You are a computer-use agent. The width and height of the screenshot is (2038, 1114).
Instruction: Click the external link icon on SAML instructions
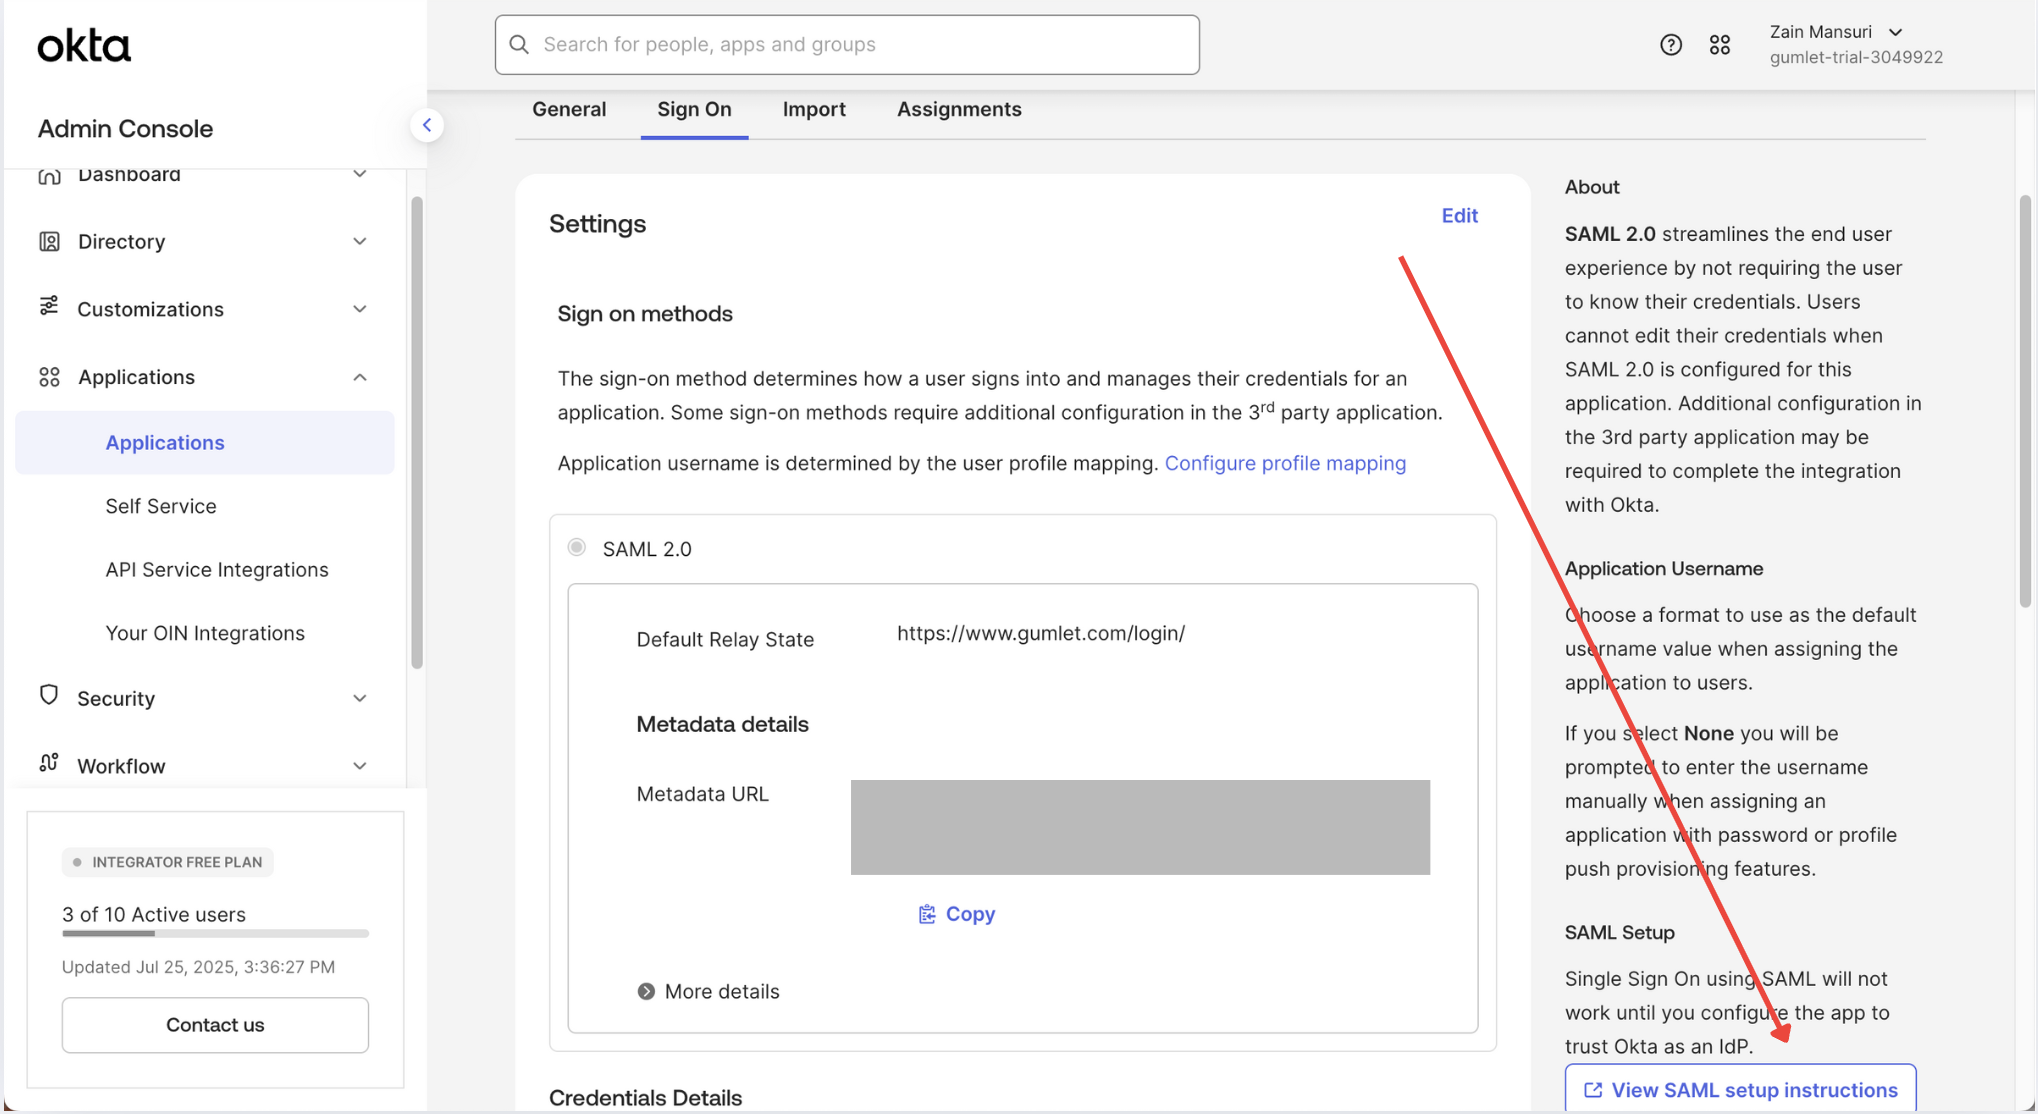pyautogui.click(x=1592, y=1090)
